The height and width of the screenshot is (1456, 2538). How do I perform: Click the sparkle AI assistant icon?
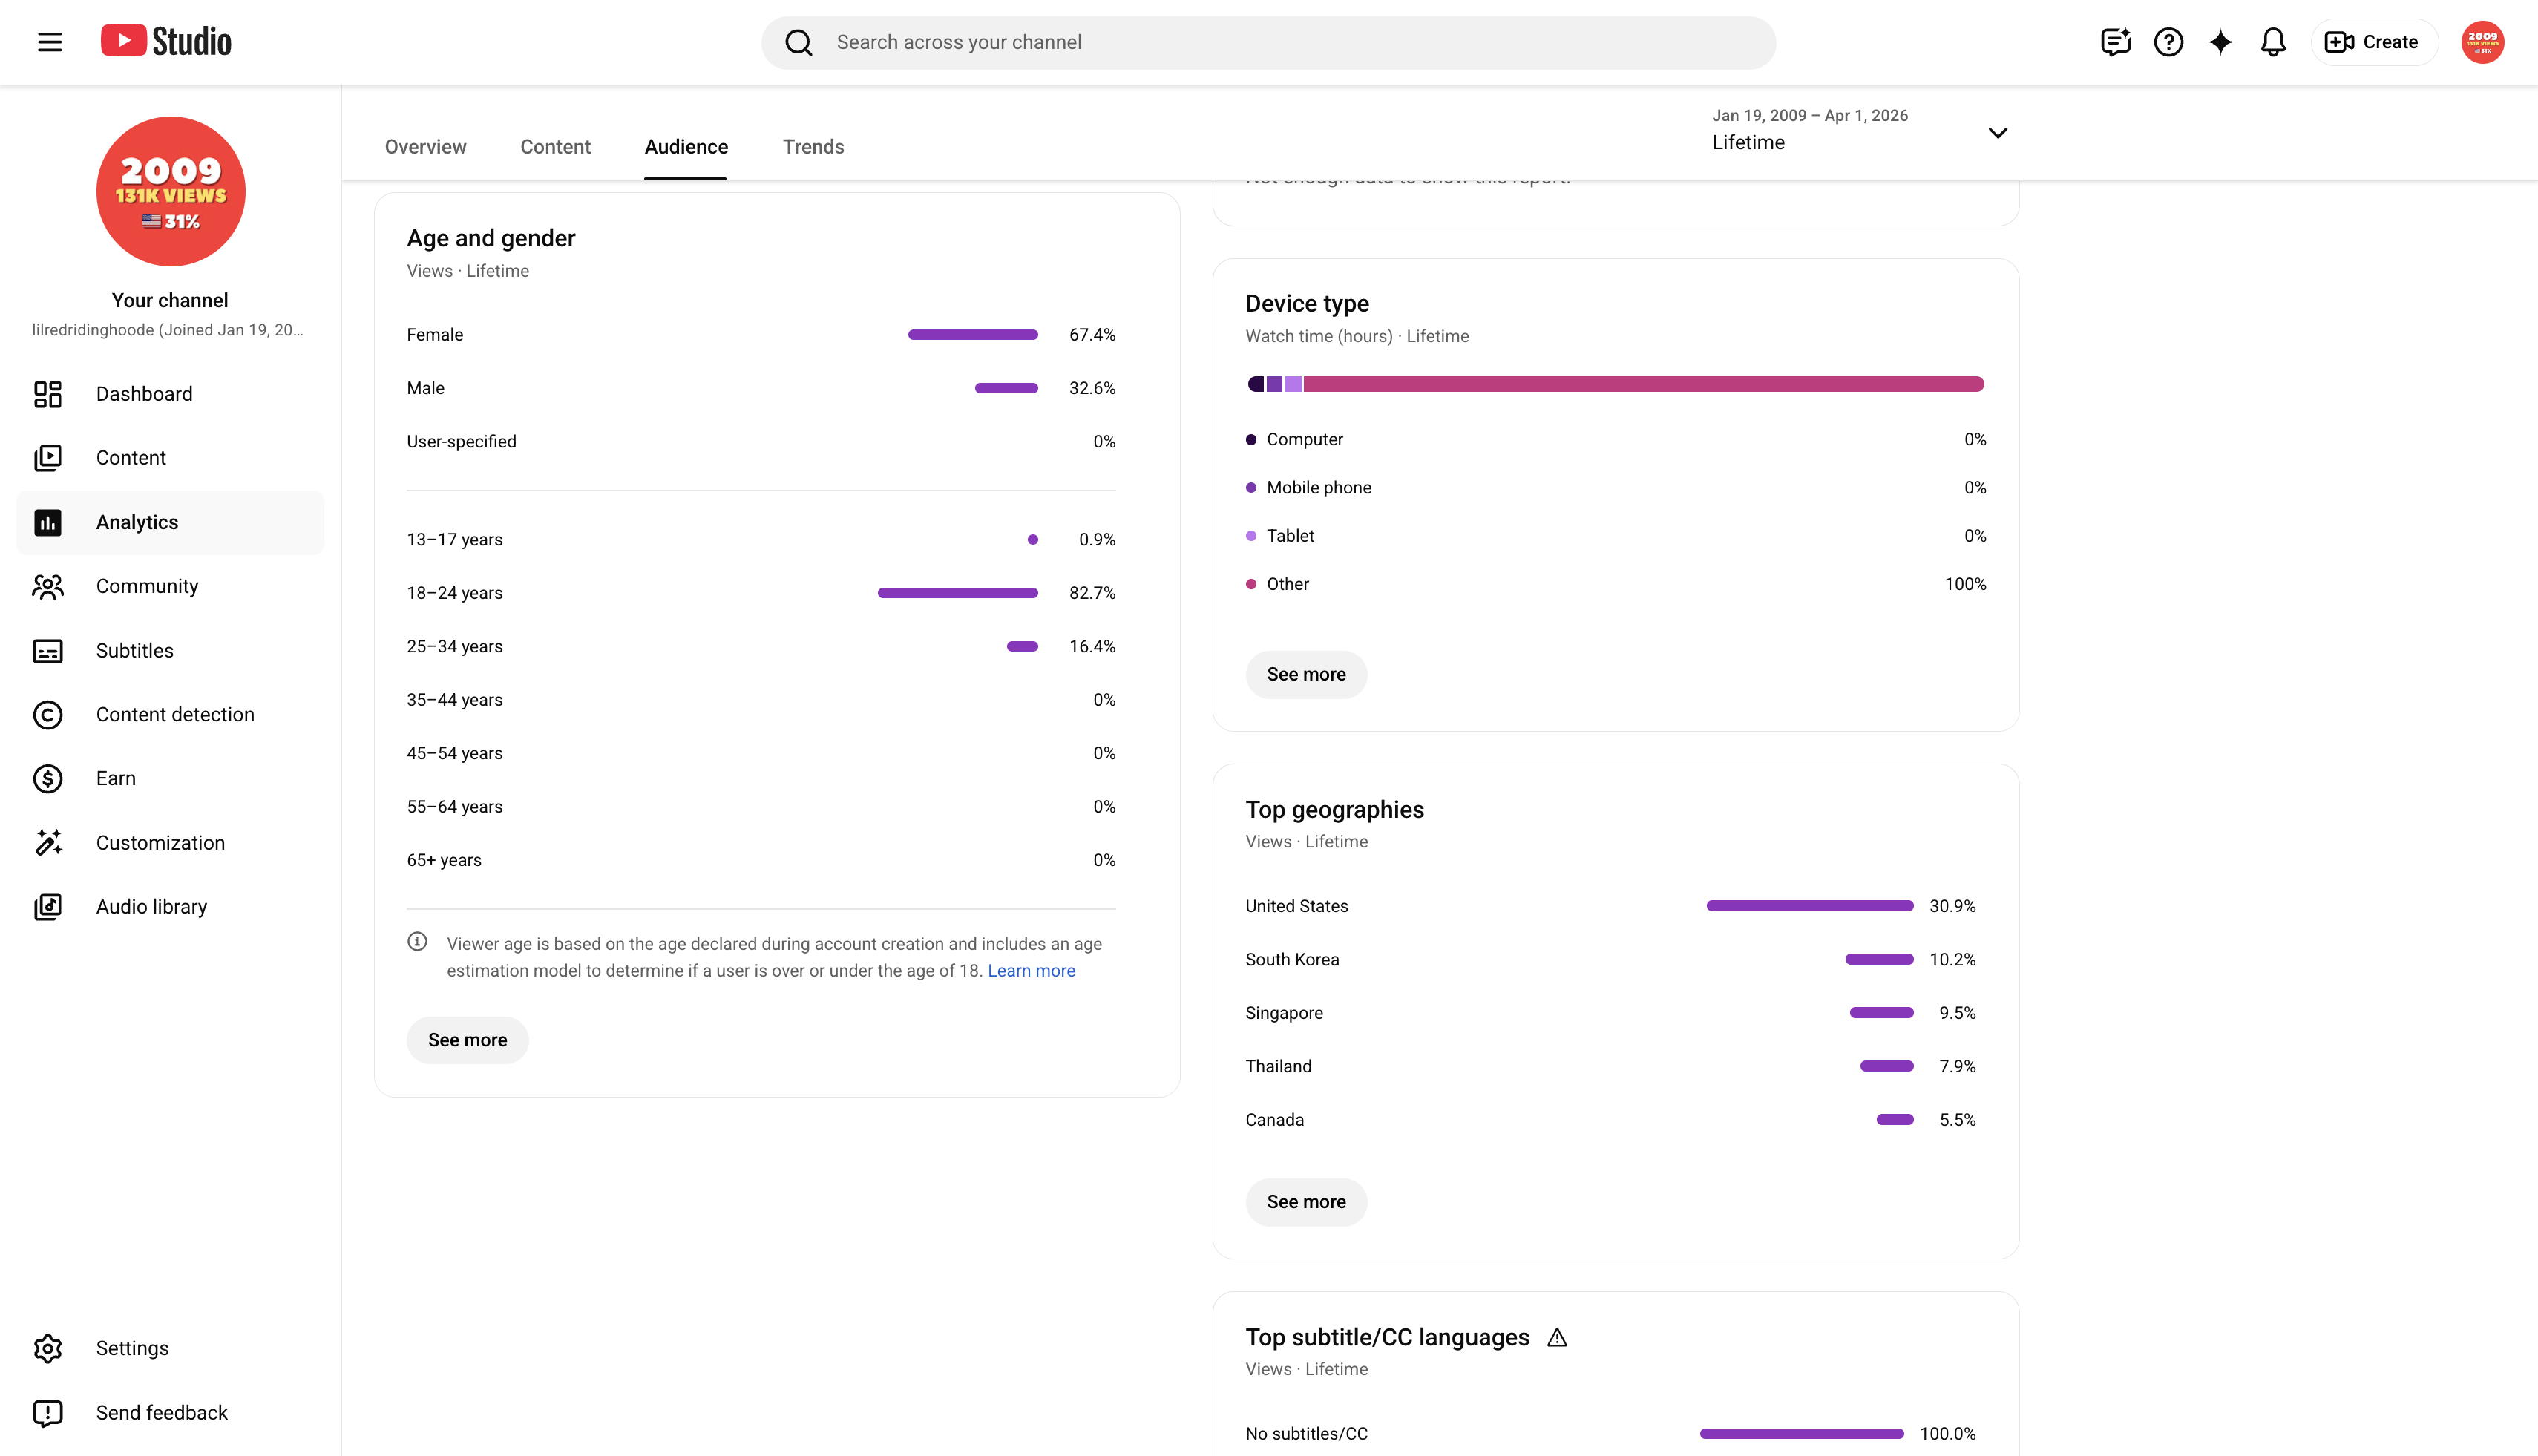coord(2220,42)
